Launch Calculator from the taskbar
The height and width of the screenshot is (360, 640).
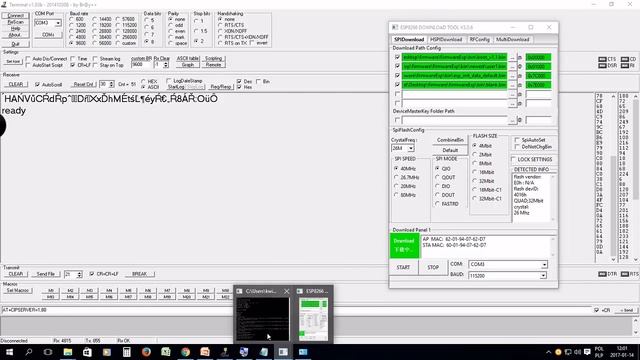[x=127, y=352]
